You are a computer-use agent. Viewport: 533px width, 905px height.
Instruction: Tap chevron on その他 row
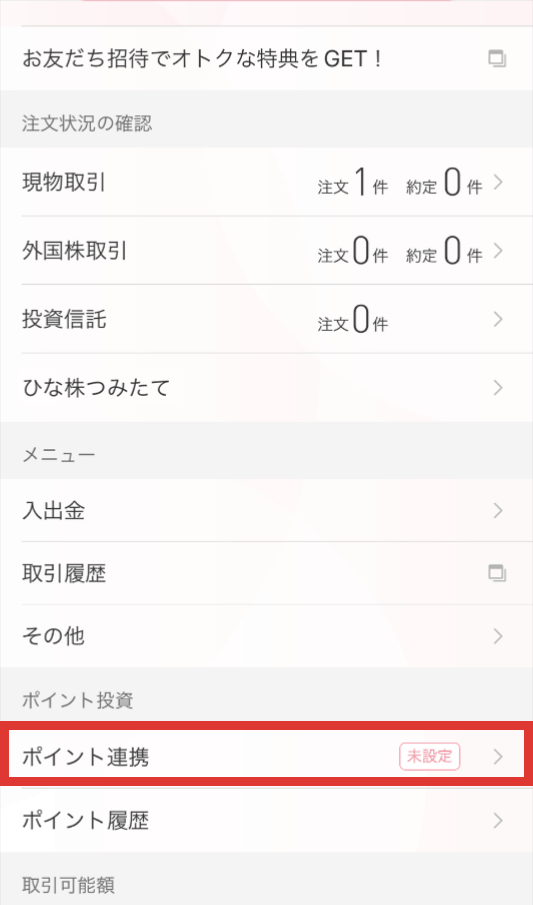point(498,636)
